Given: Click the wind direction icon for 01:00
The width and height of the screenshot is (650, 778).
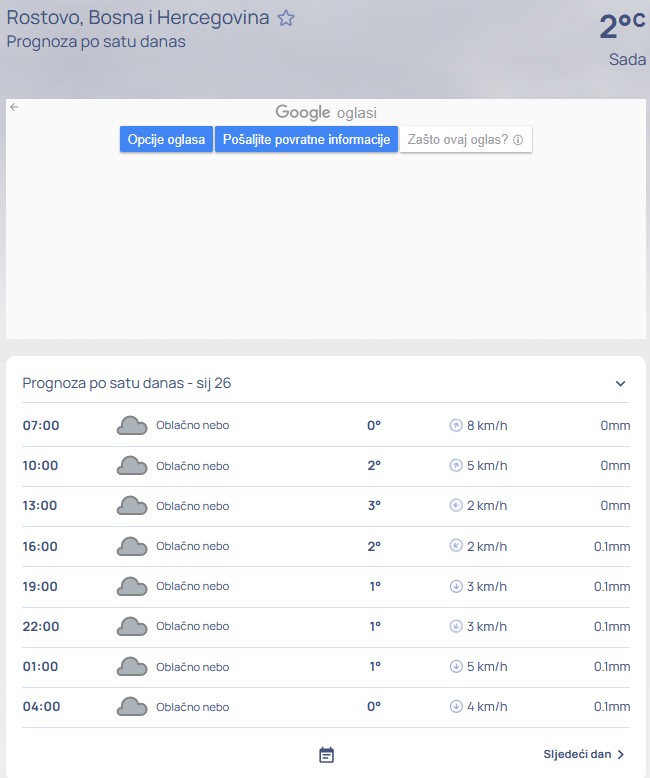Looking at the screenshot, I should (456, 666).
